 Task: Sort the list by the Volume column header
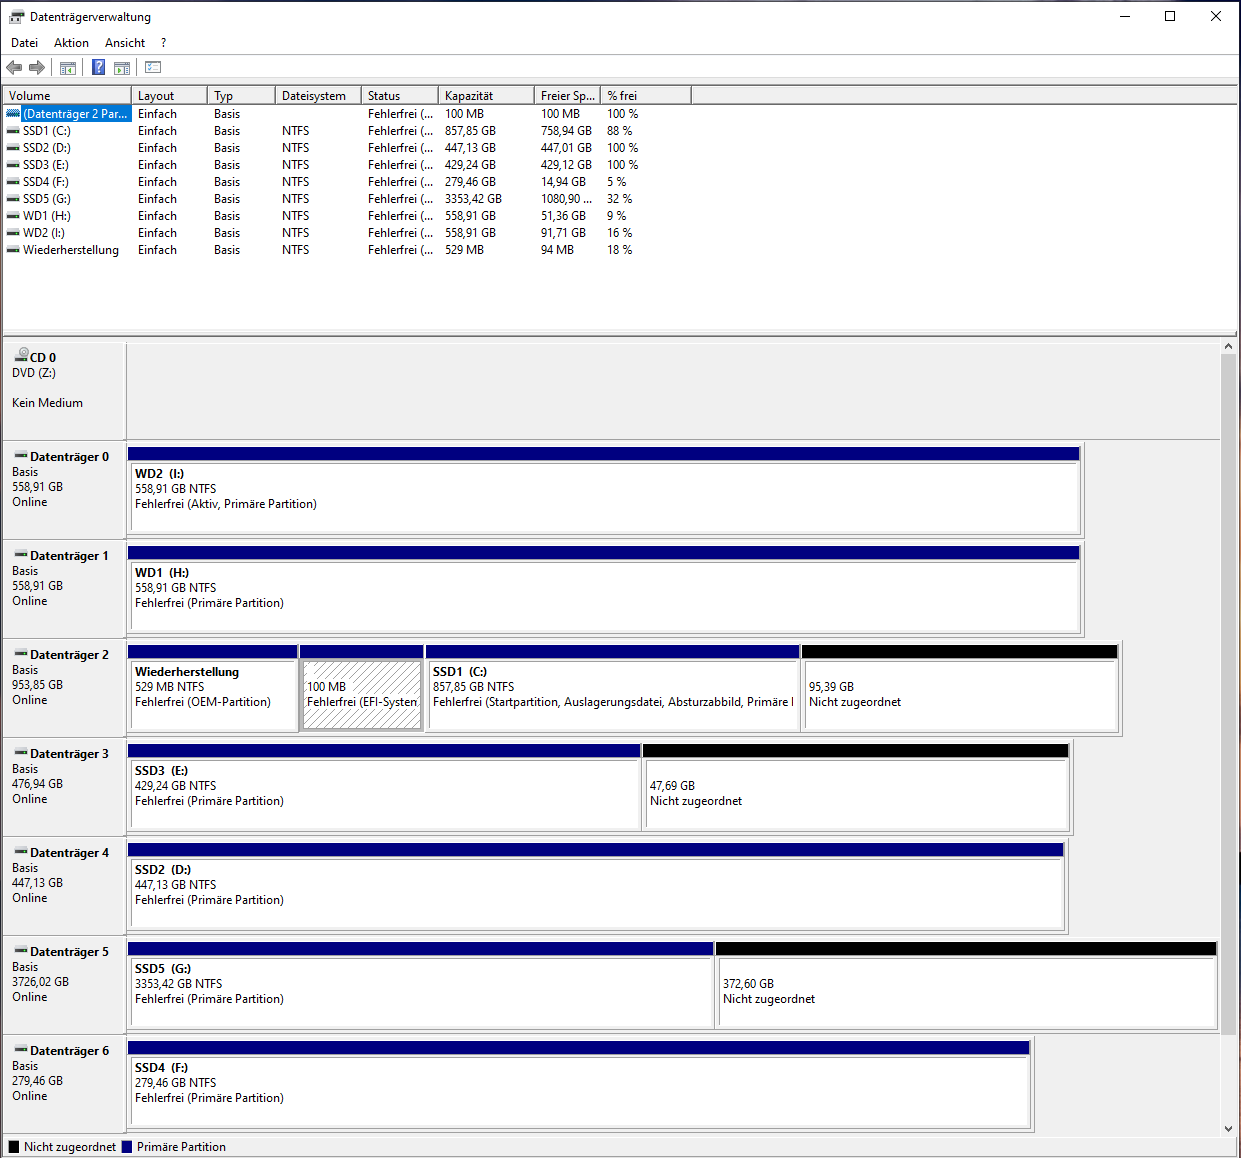67,96
